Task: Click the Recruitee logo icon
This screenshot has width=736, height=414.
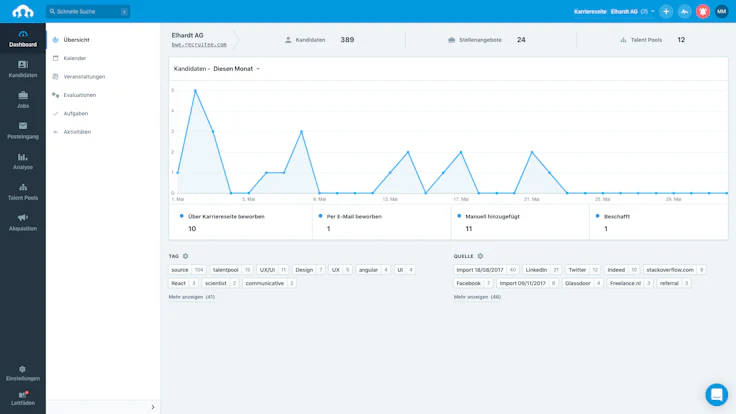Action: coord(23,11)
